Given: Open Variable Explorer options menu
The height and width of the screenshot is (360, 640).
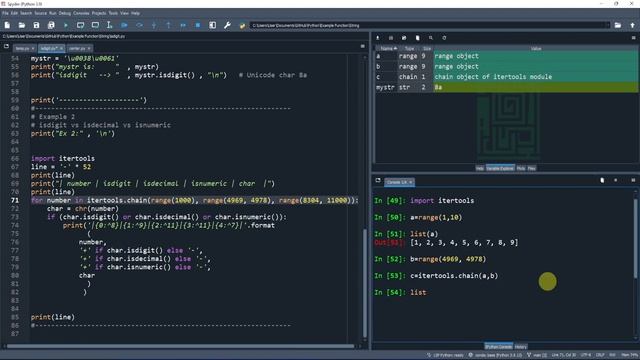Looking at the screenshot, I should click(633, 38).
